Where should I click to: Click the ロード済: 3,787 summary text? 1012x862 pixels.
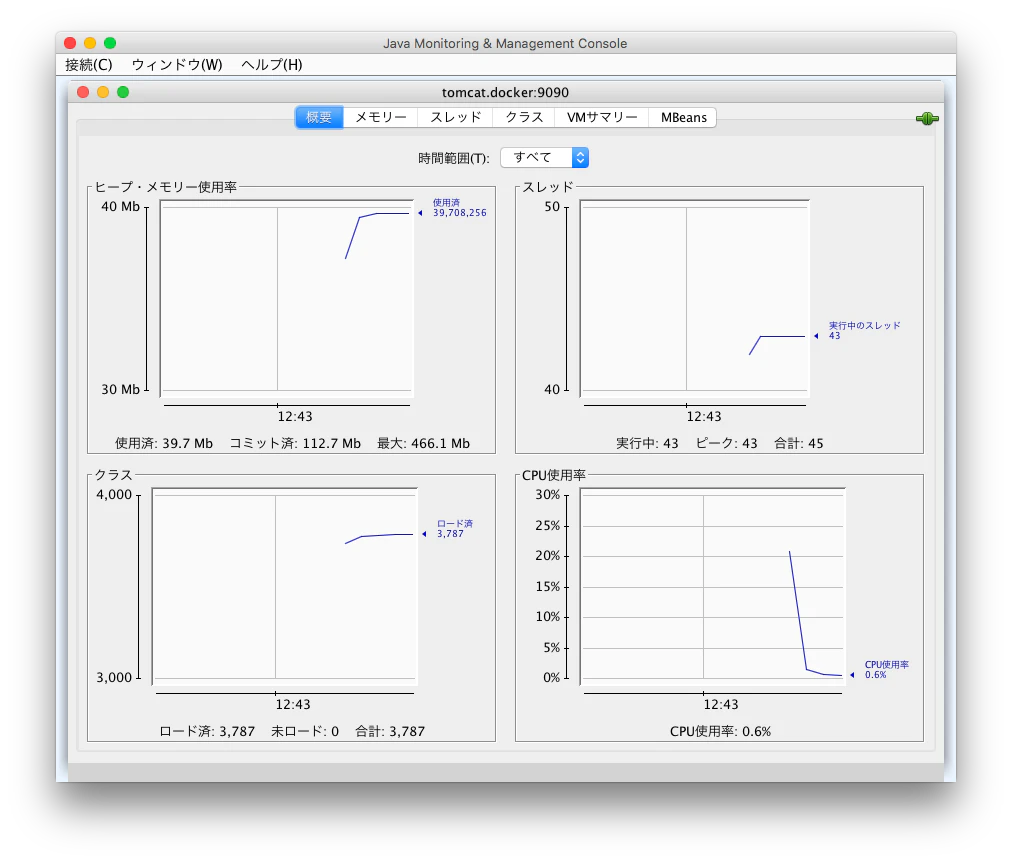pos(207,731)
